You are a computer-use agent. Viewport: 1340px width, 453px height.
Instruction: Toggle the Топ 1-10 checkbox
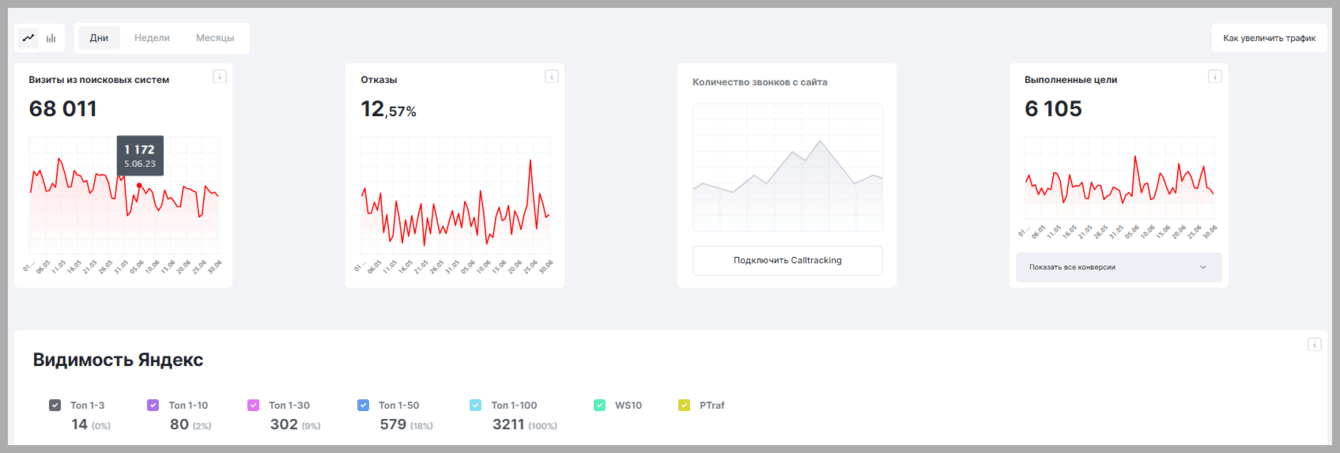click(x=153, y=405)
